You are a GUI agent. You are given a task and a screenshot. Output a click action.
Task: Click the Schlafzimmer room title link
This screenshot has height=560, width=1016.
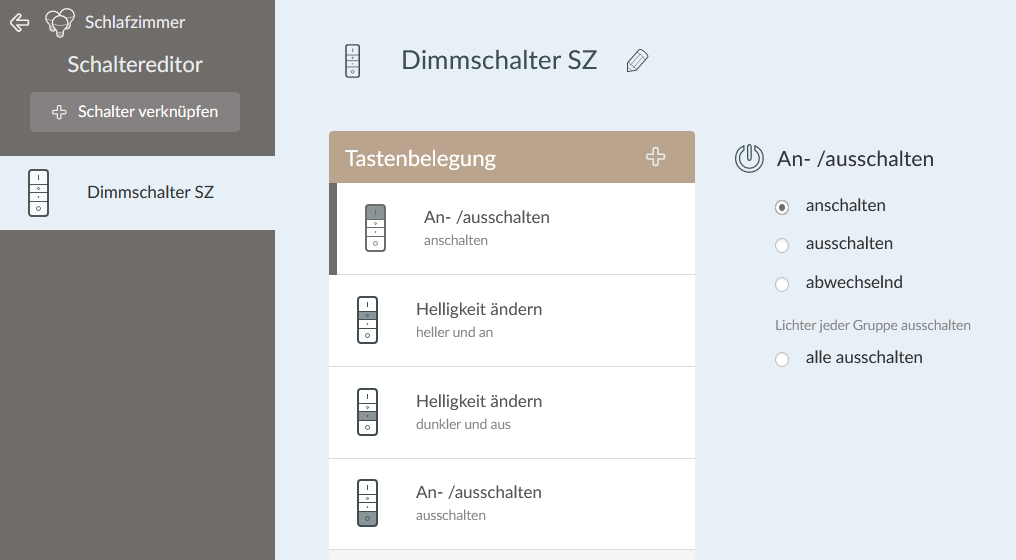(x=135, y=22)
